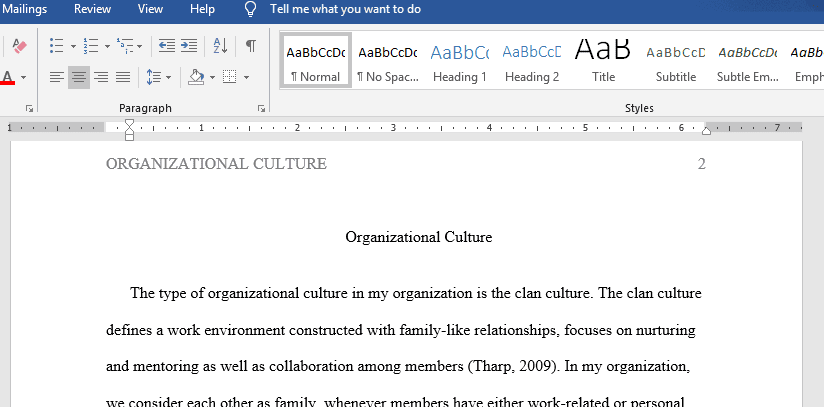
Task: Click the first line indent ruler marker
Action: point(129,123)
